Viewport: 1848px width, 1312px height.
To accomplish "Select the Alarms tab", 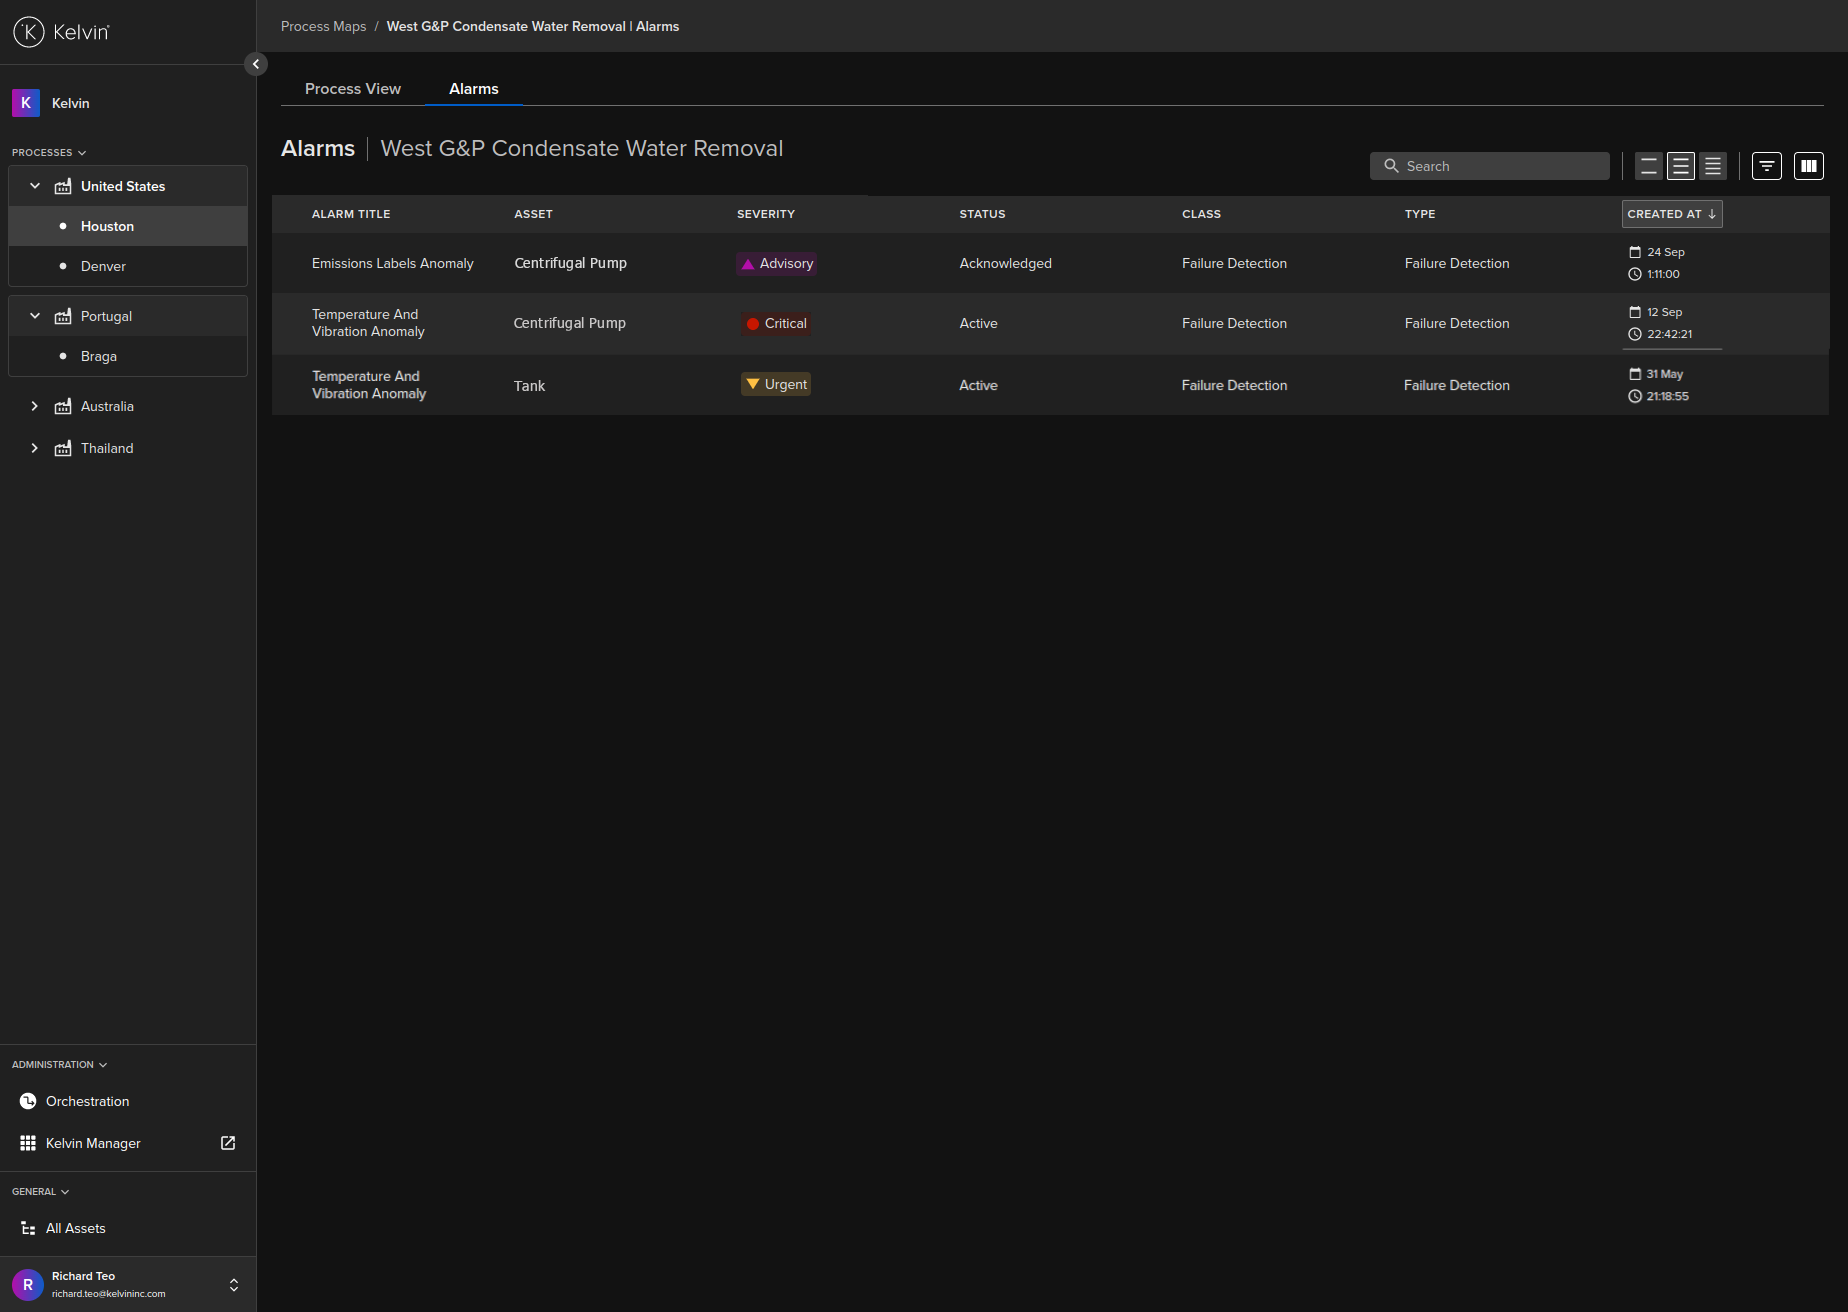I will tap(473, 89).
